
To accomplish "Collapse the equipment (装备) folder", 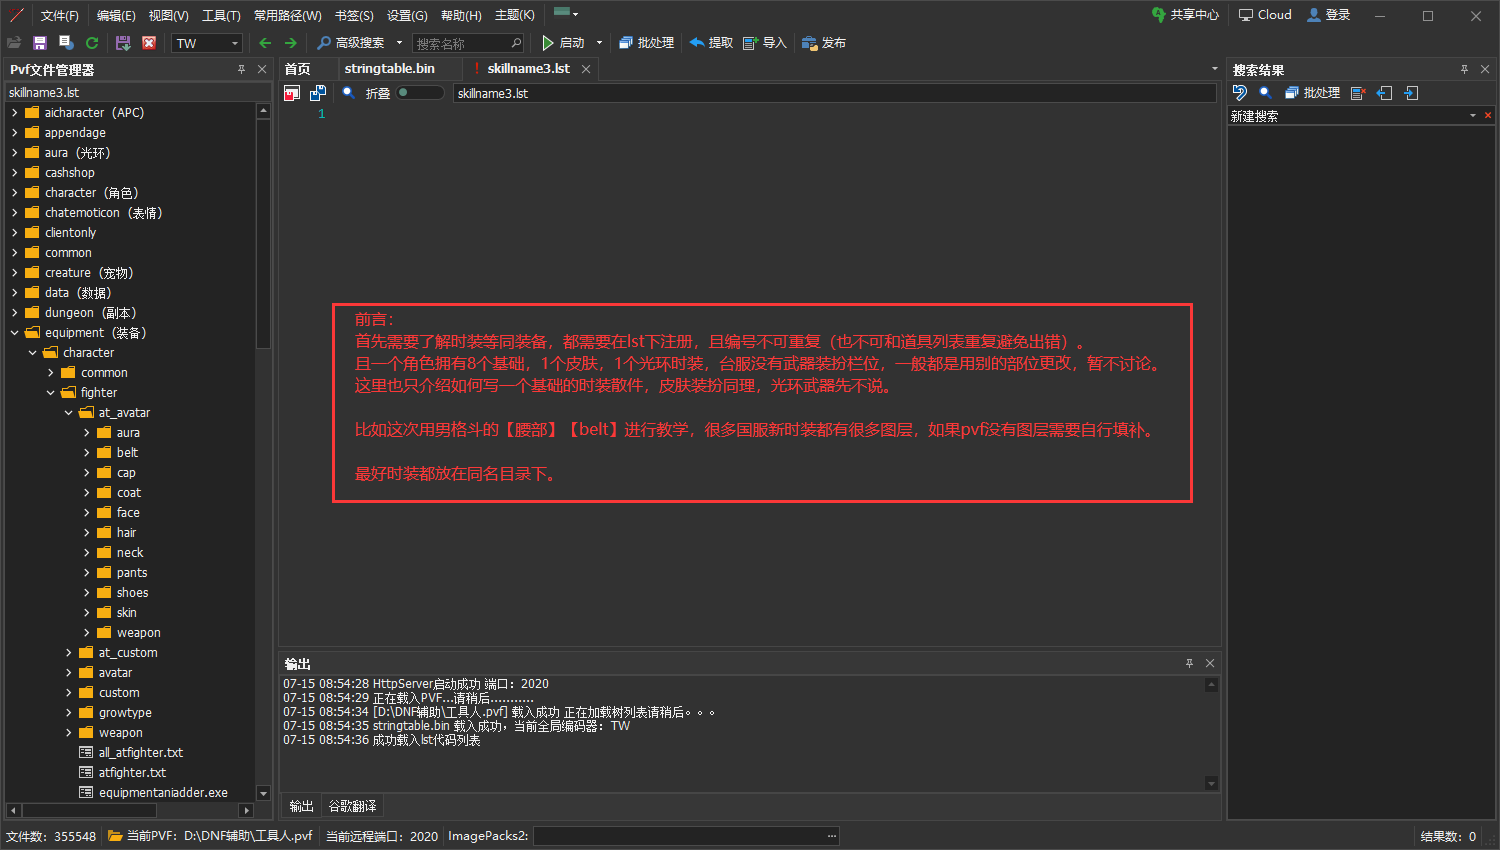I will pos(15,333).
